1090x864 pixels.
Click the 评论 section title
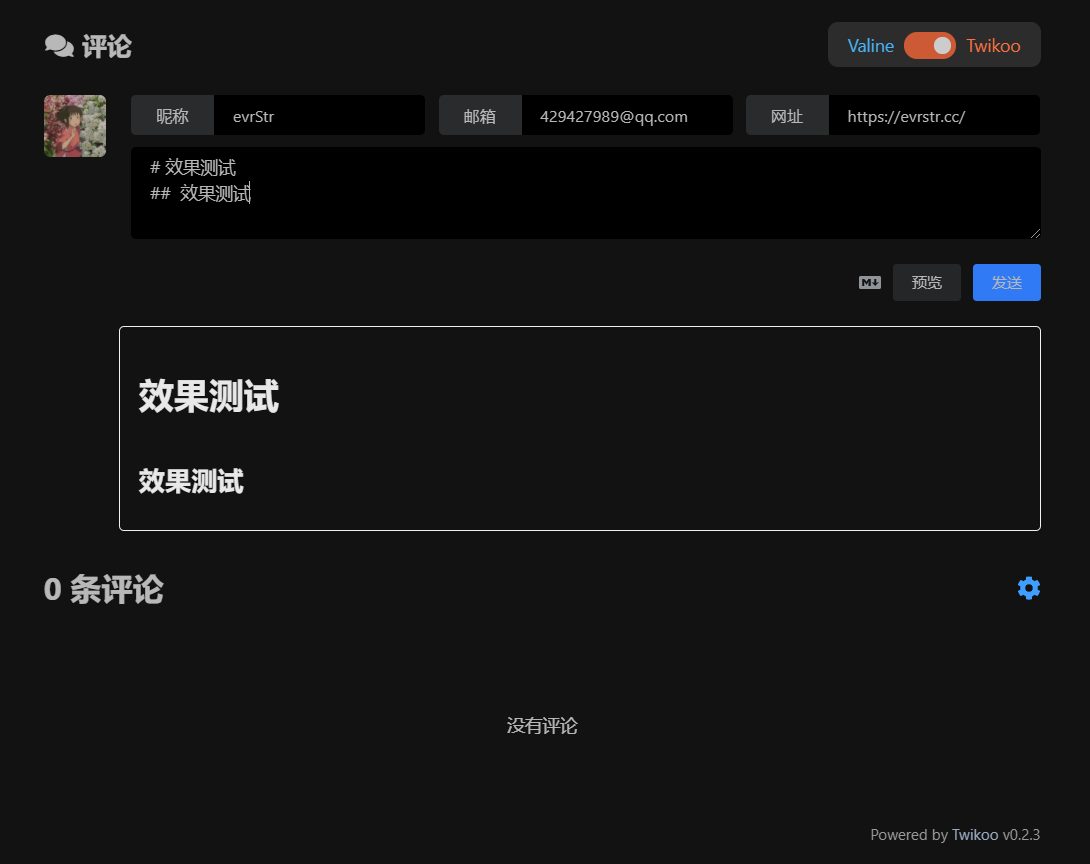tap(106, 47)
